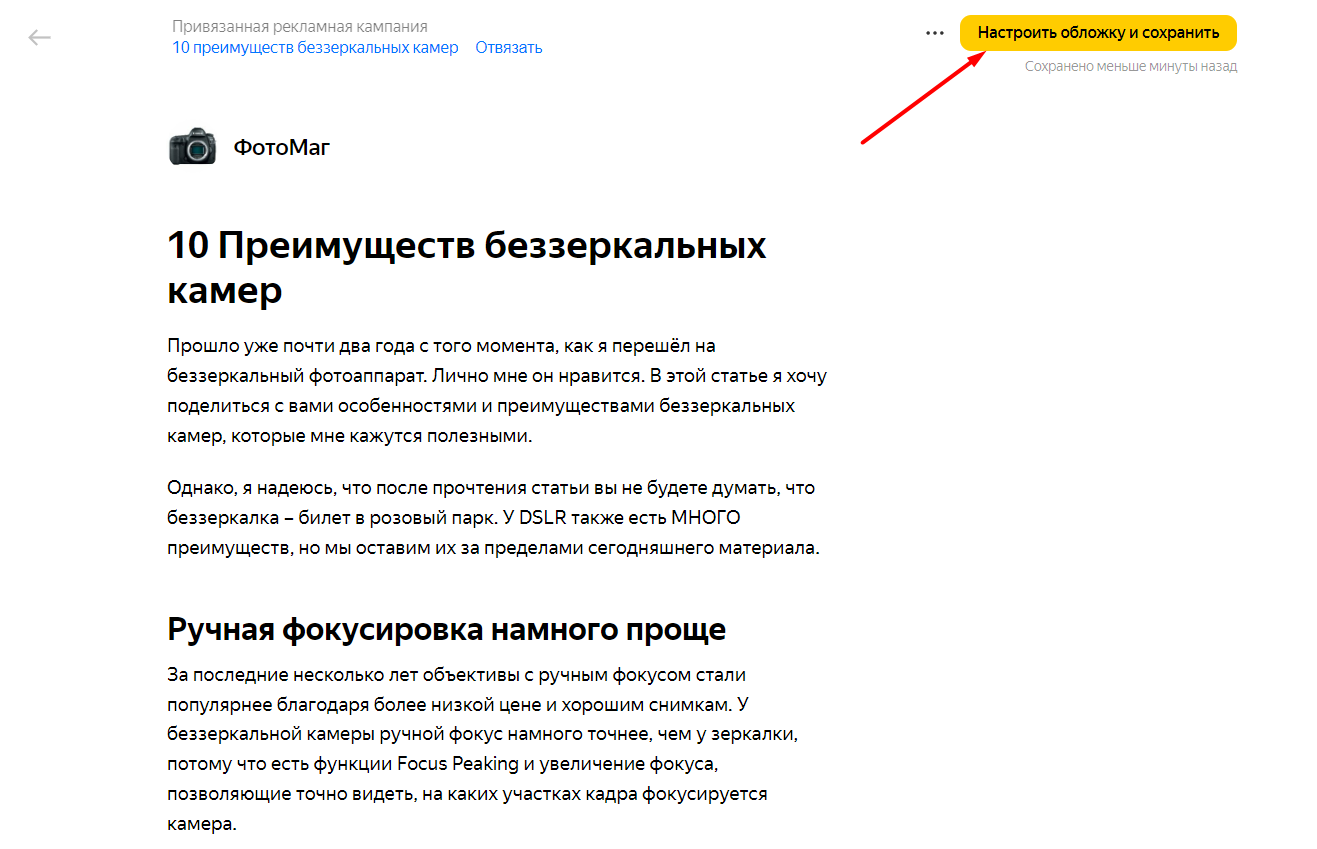
Task: Open the three-dots more options menu
Action: point(934,33)
